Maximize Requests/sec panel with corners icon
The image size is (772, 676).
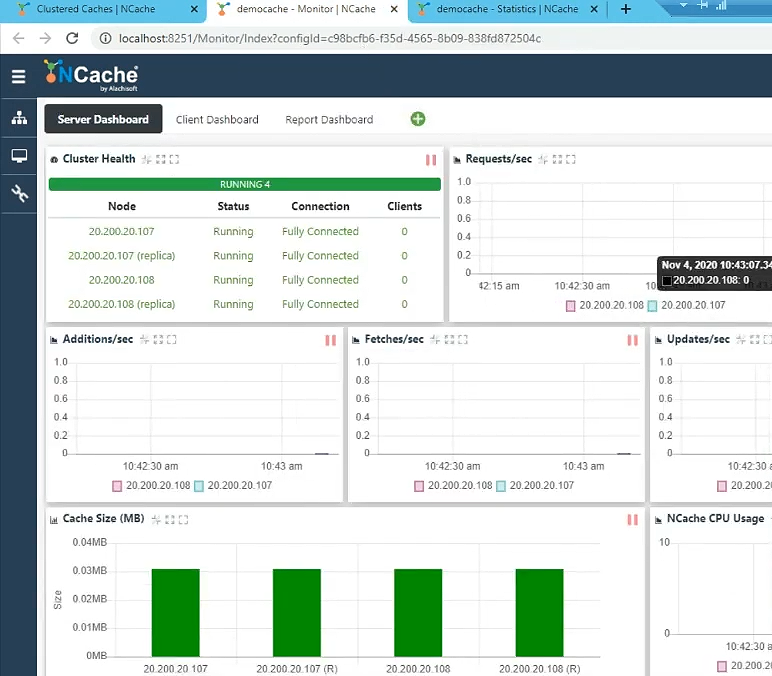coord(571,160)
